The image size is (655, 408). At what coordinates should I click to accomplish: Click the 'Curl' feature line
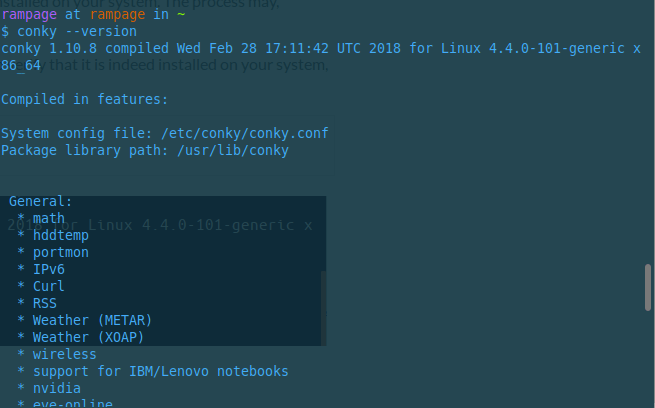click(x=48, y=286)
